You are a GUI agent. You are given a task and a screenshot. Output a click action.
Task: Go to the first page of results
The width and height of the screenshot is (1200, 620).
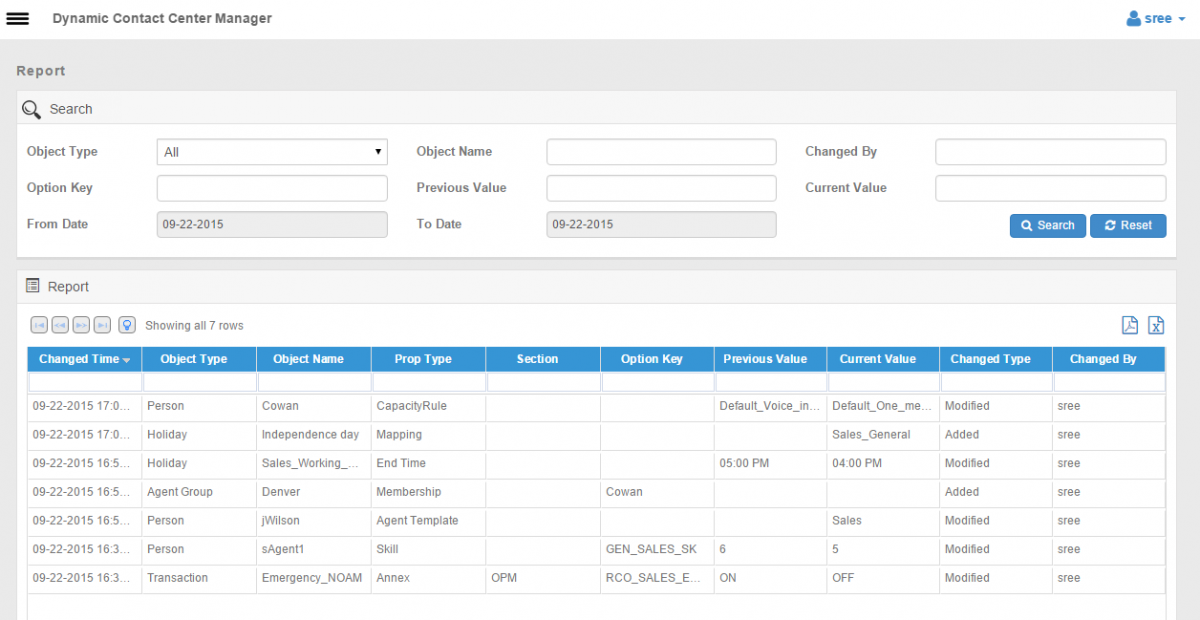point(39,325)
